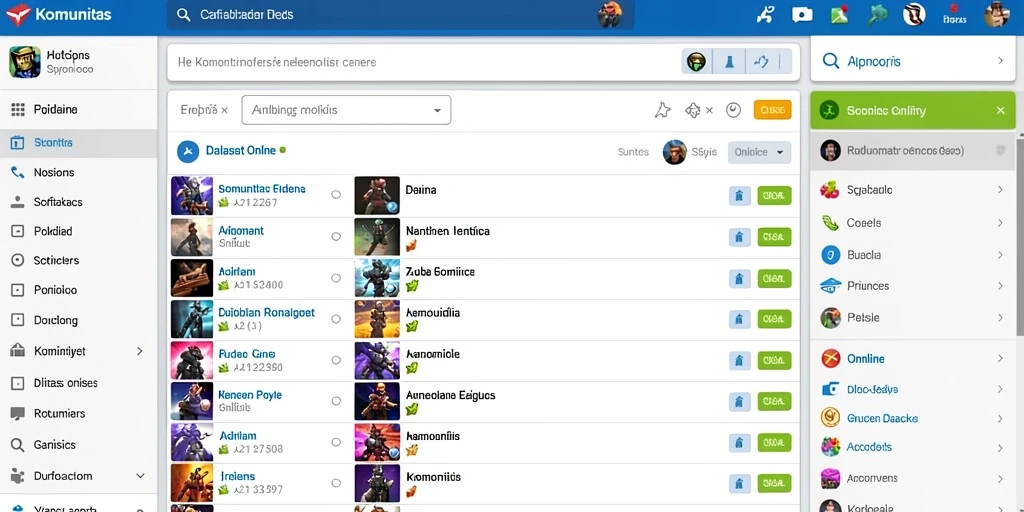Click the green button in Aemouidiia row
Image resolution: width=1024 pixels, height=512 pixels.
click(774, 319)
